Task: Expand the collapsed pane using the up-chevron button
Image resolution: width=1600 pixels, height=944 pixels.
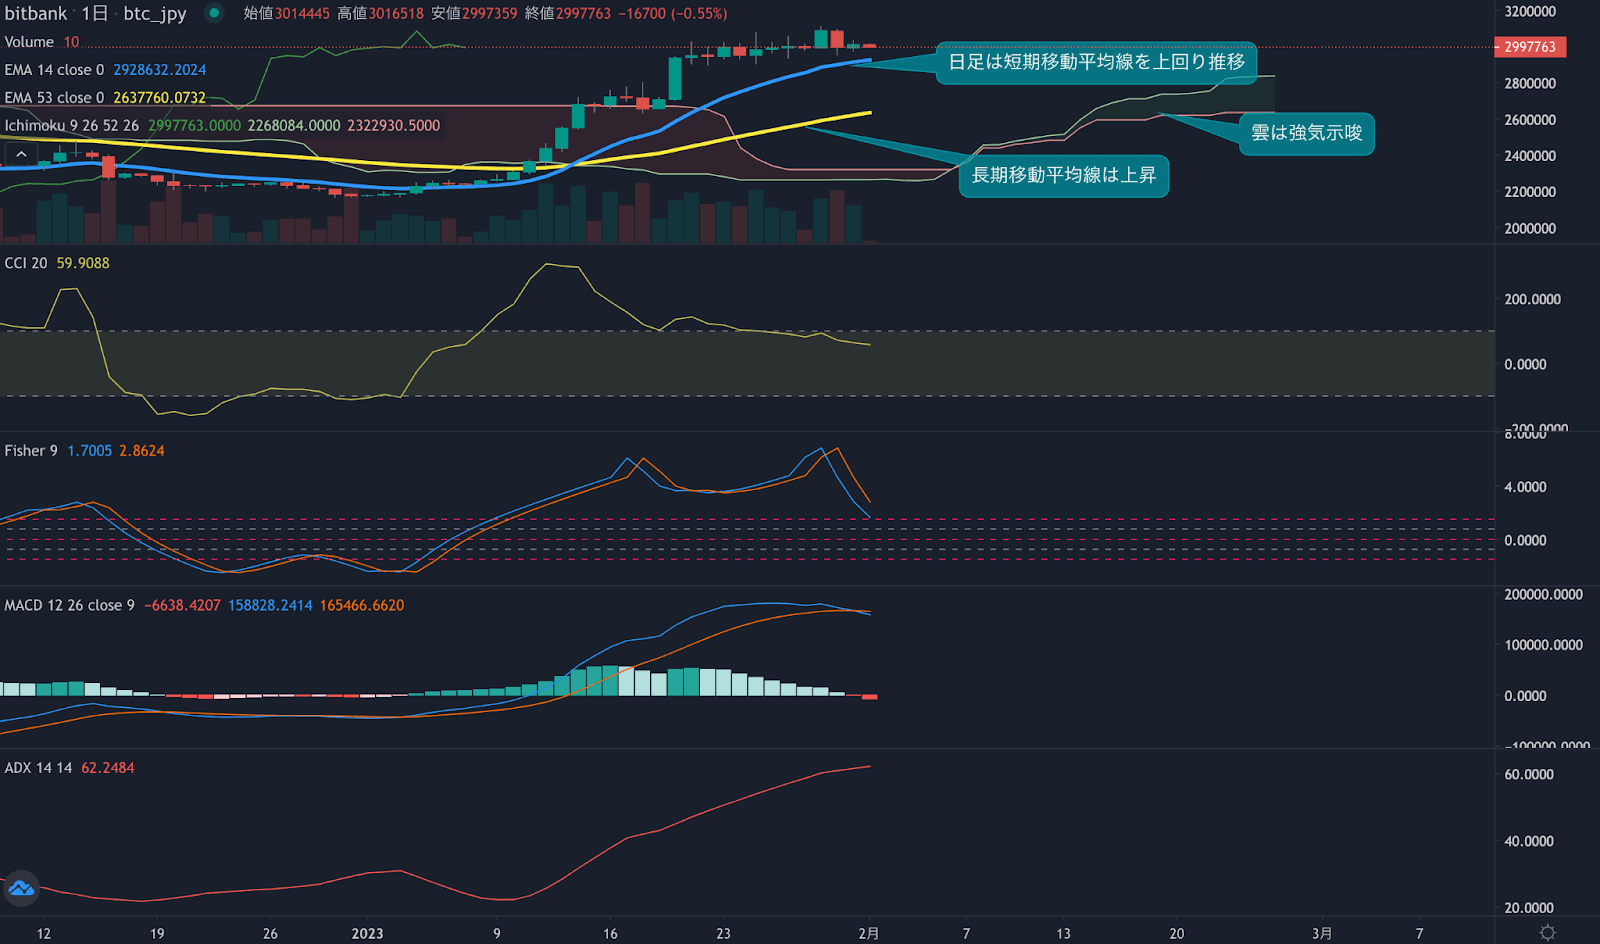Action: click(21, 153)
